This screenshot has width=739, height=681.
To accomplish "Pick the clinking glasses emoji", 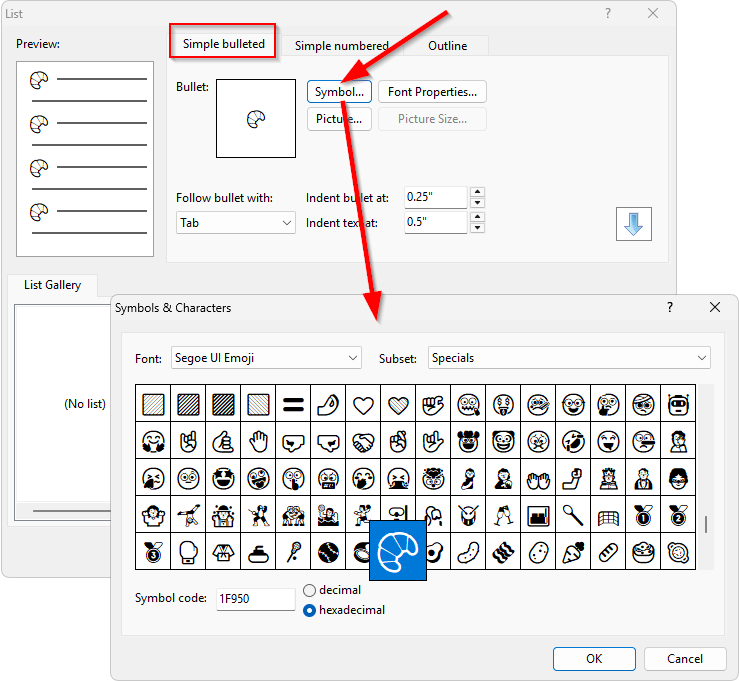I will click(x=503, y=515).
